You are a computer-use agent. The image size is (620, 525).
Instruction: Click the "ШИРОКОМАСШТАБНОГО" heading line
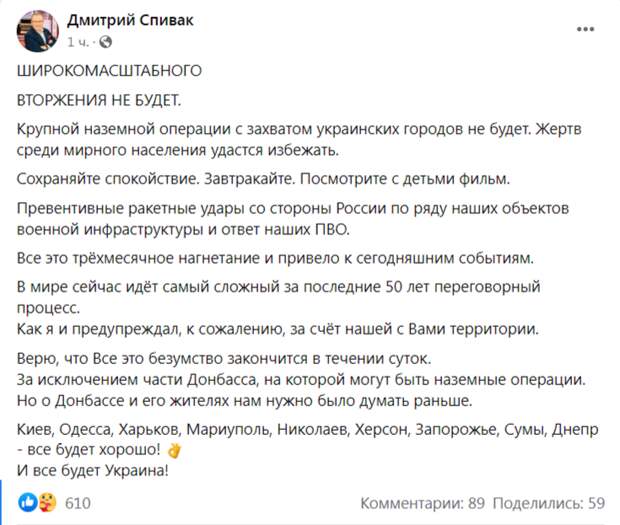pos(110,72)
